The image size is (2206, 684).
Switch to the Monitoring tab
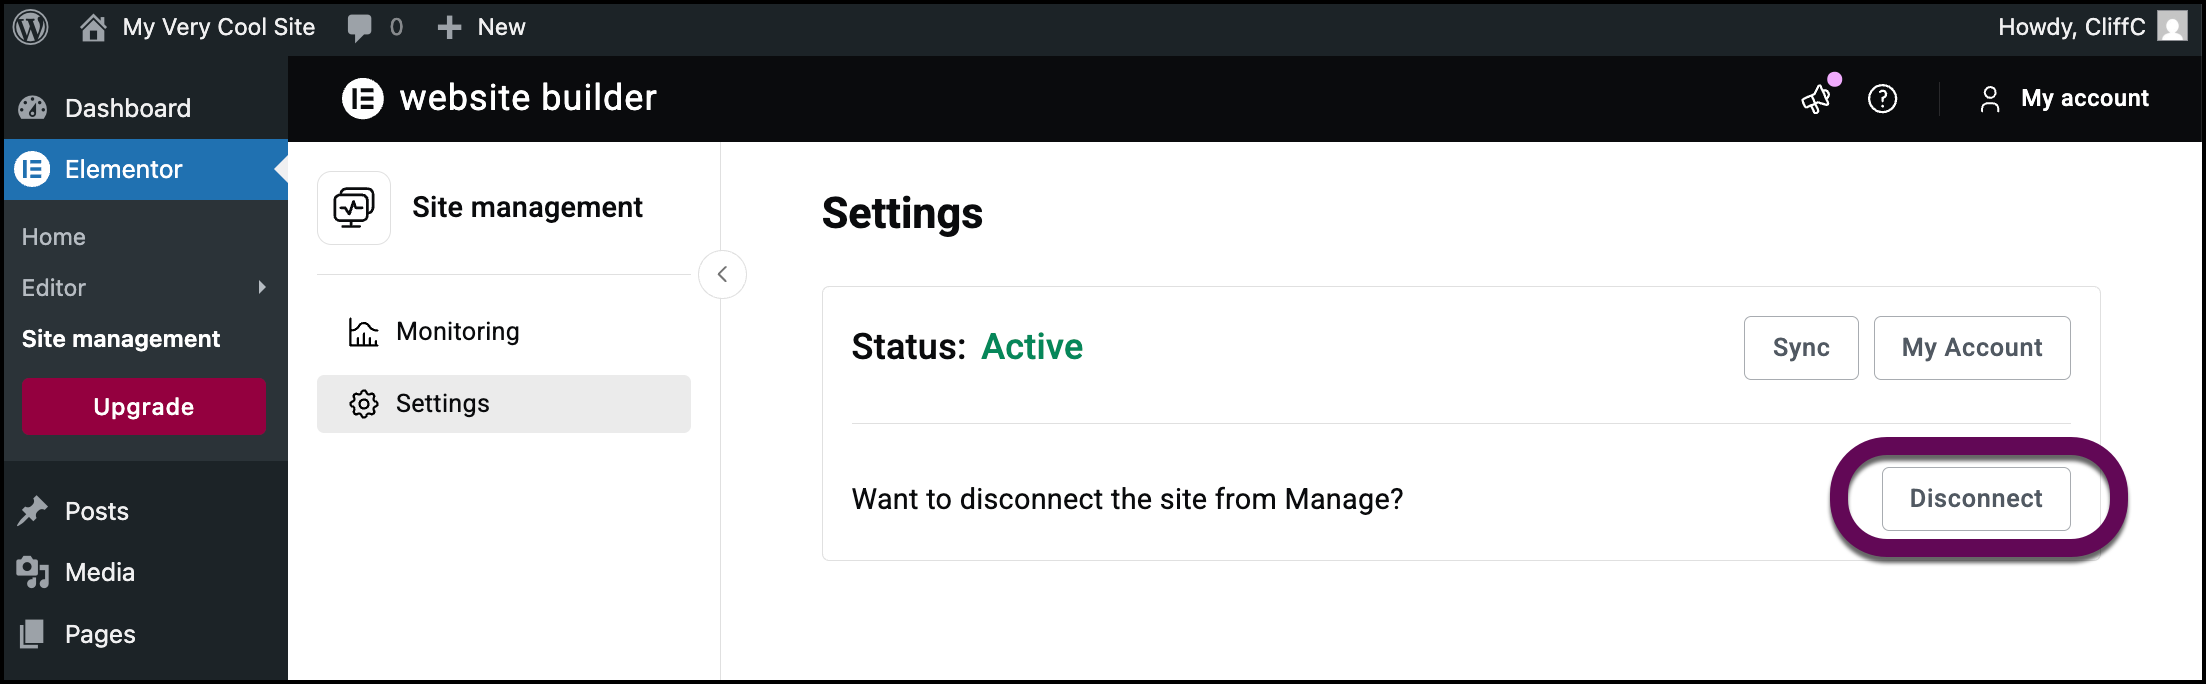457,331
